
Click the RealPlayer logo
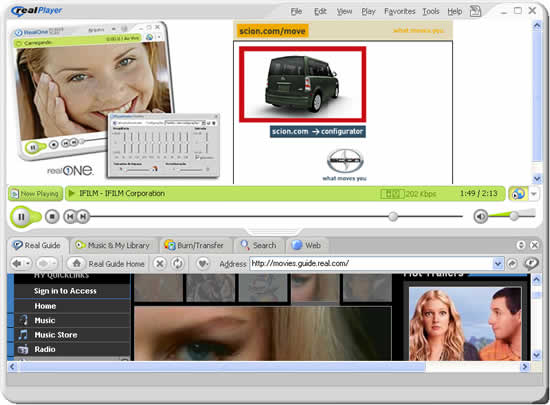pos(37,11)
